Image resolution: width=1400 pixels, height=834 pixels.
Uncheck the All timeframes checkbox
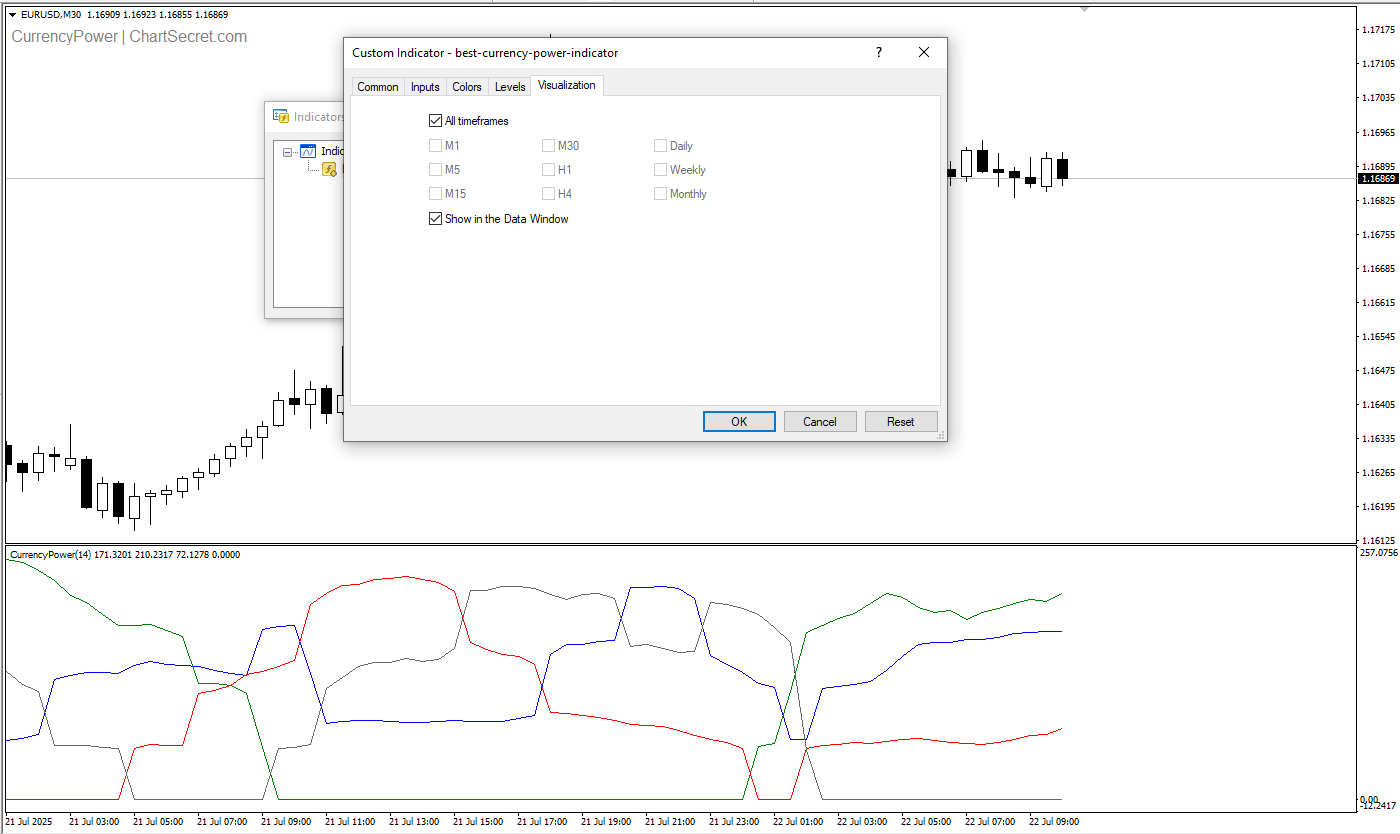click(435, 121)
